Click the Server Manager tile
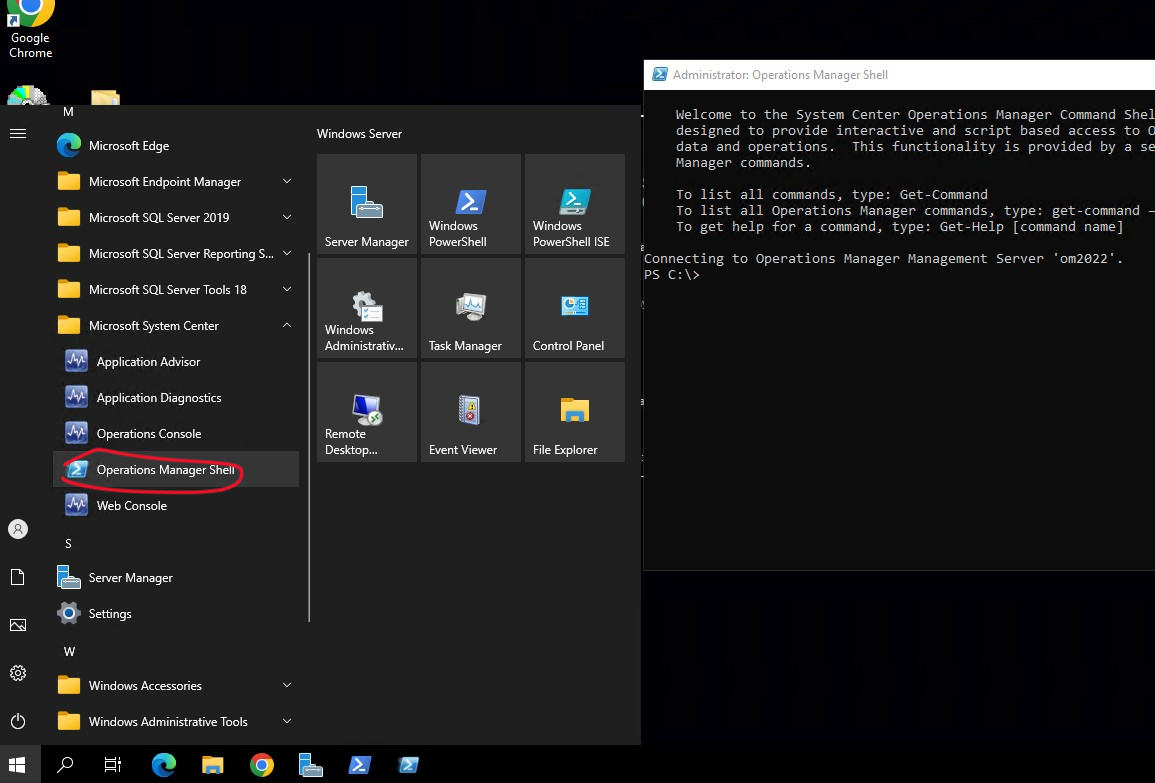1155x783 pixels. [367, 204]
